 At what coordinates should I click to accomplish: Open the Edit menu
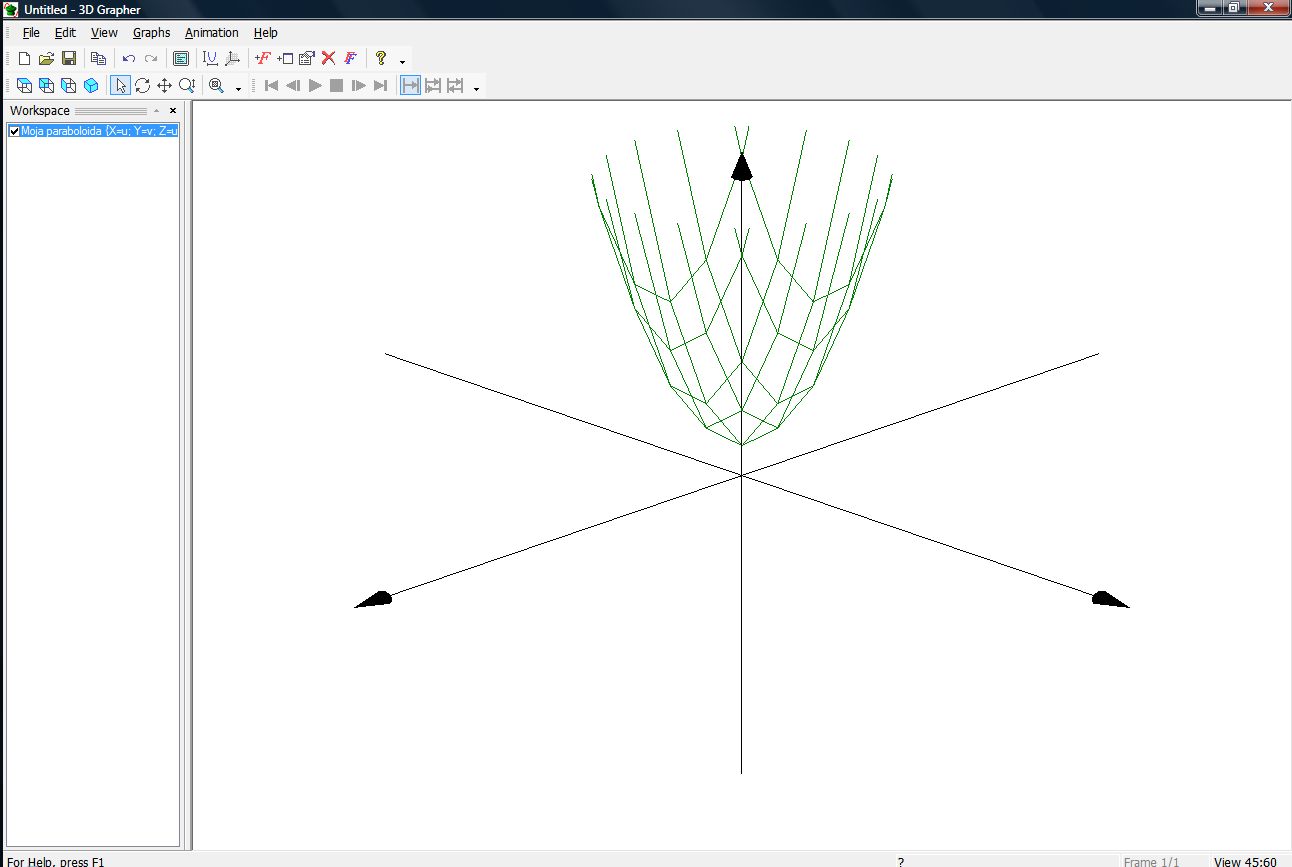(65, 33)
